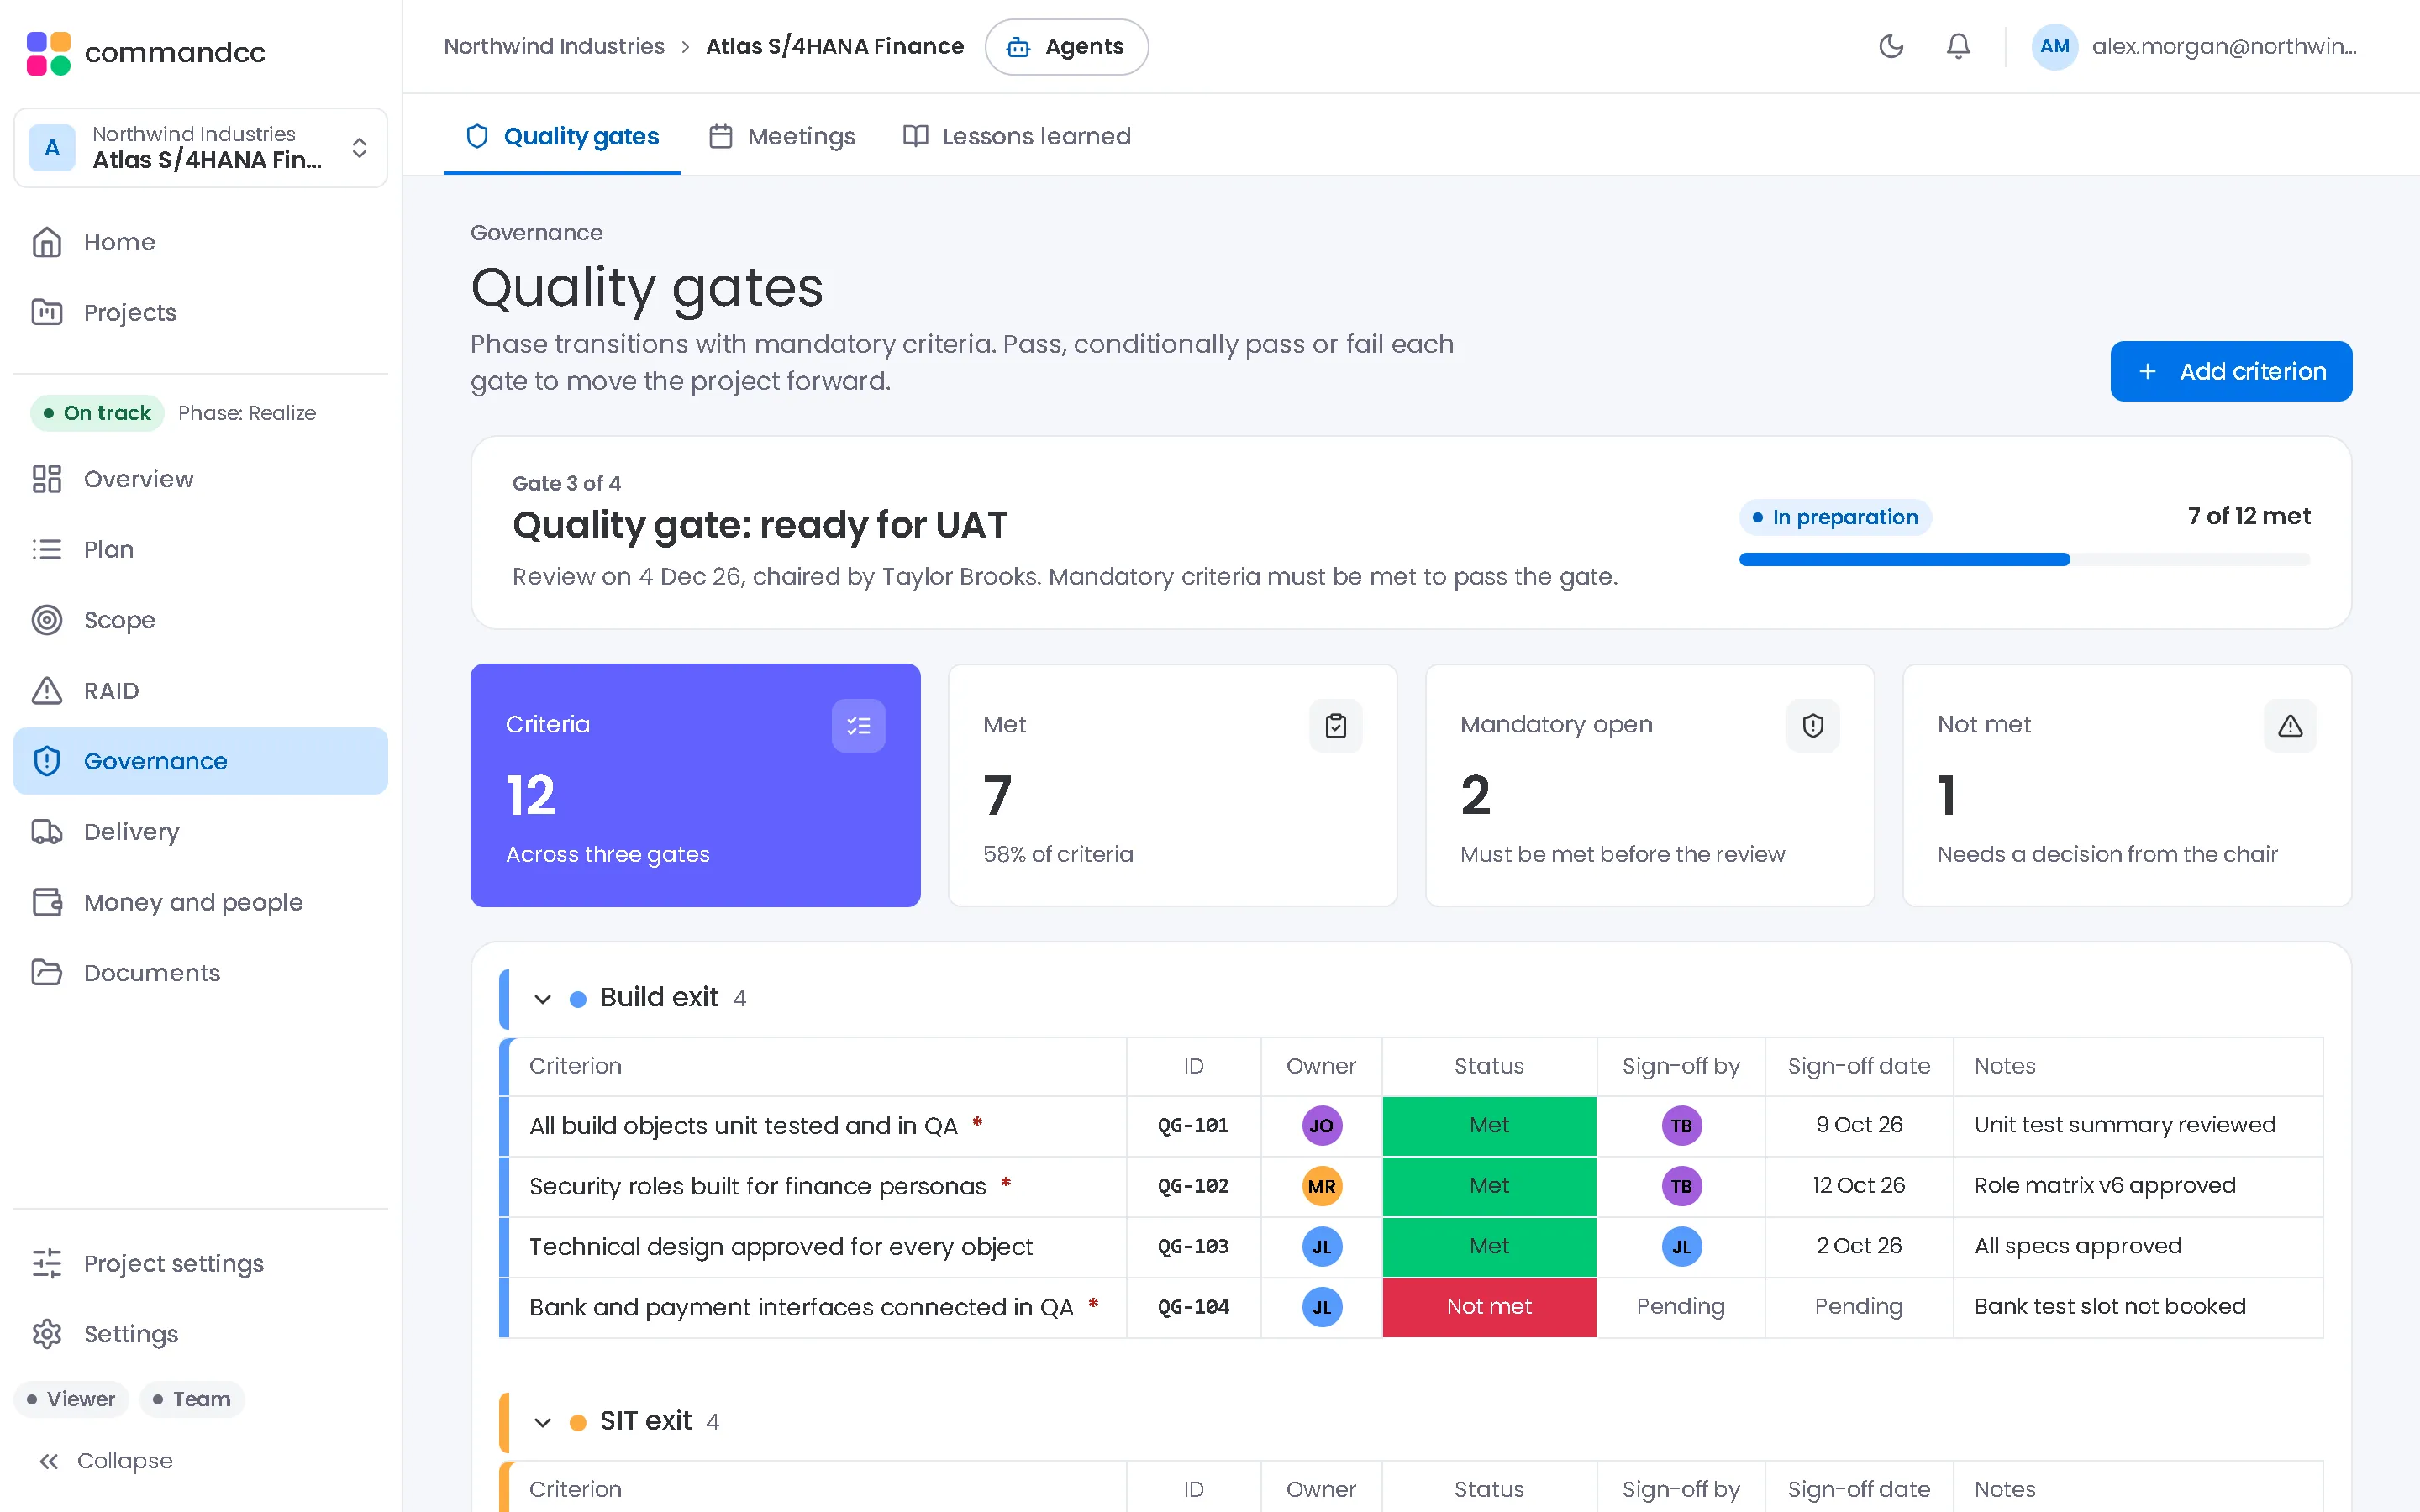Click the On track status badge
The image size is (2420, 1512).
click(97, 413)
